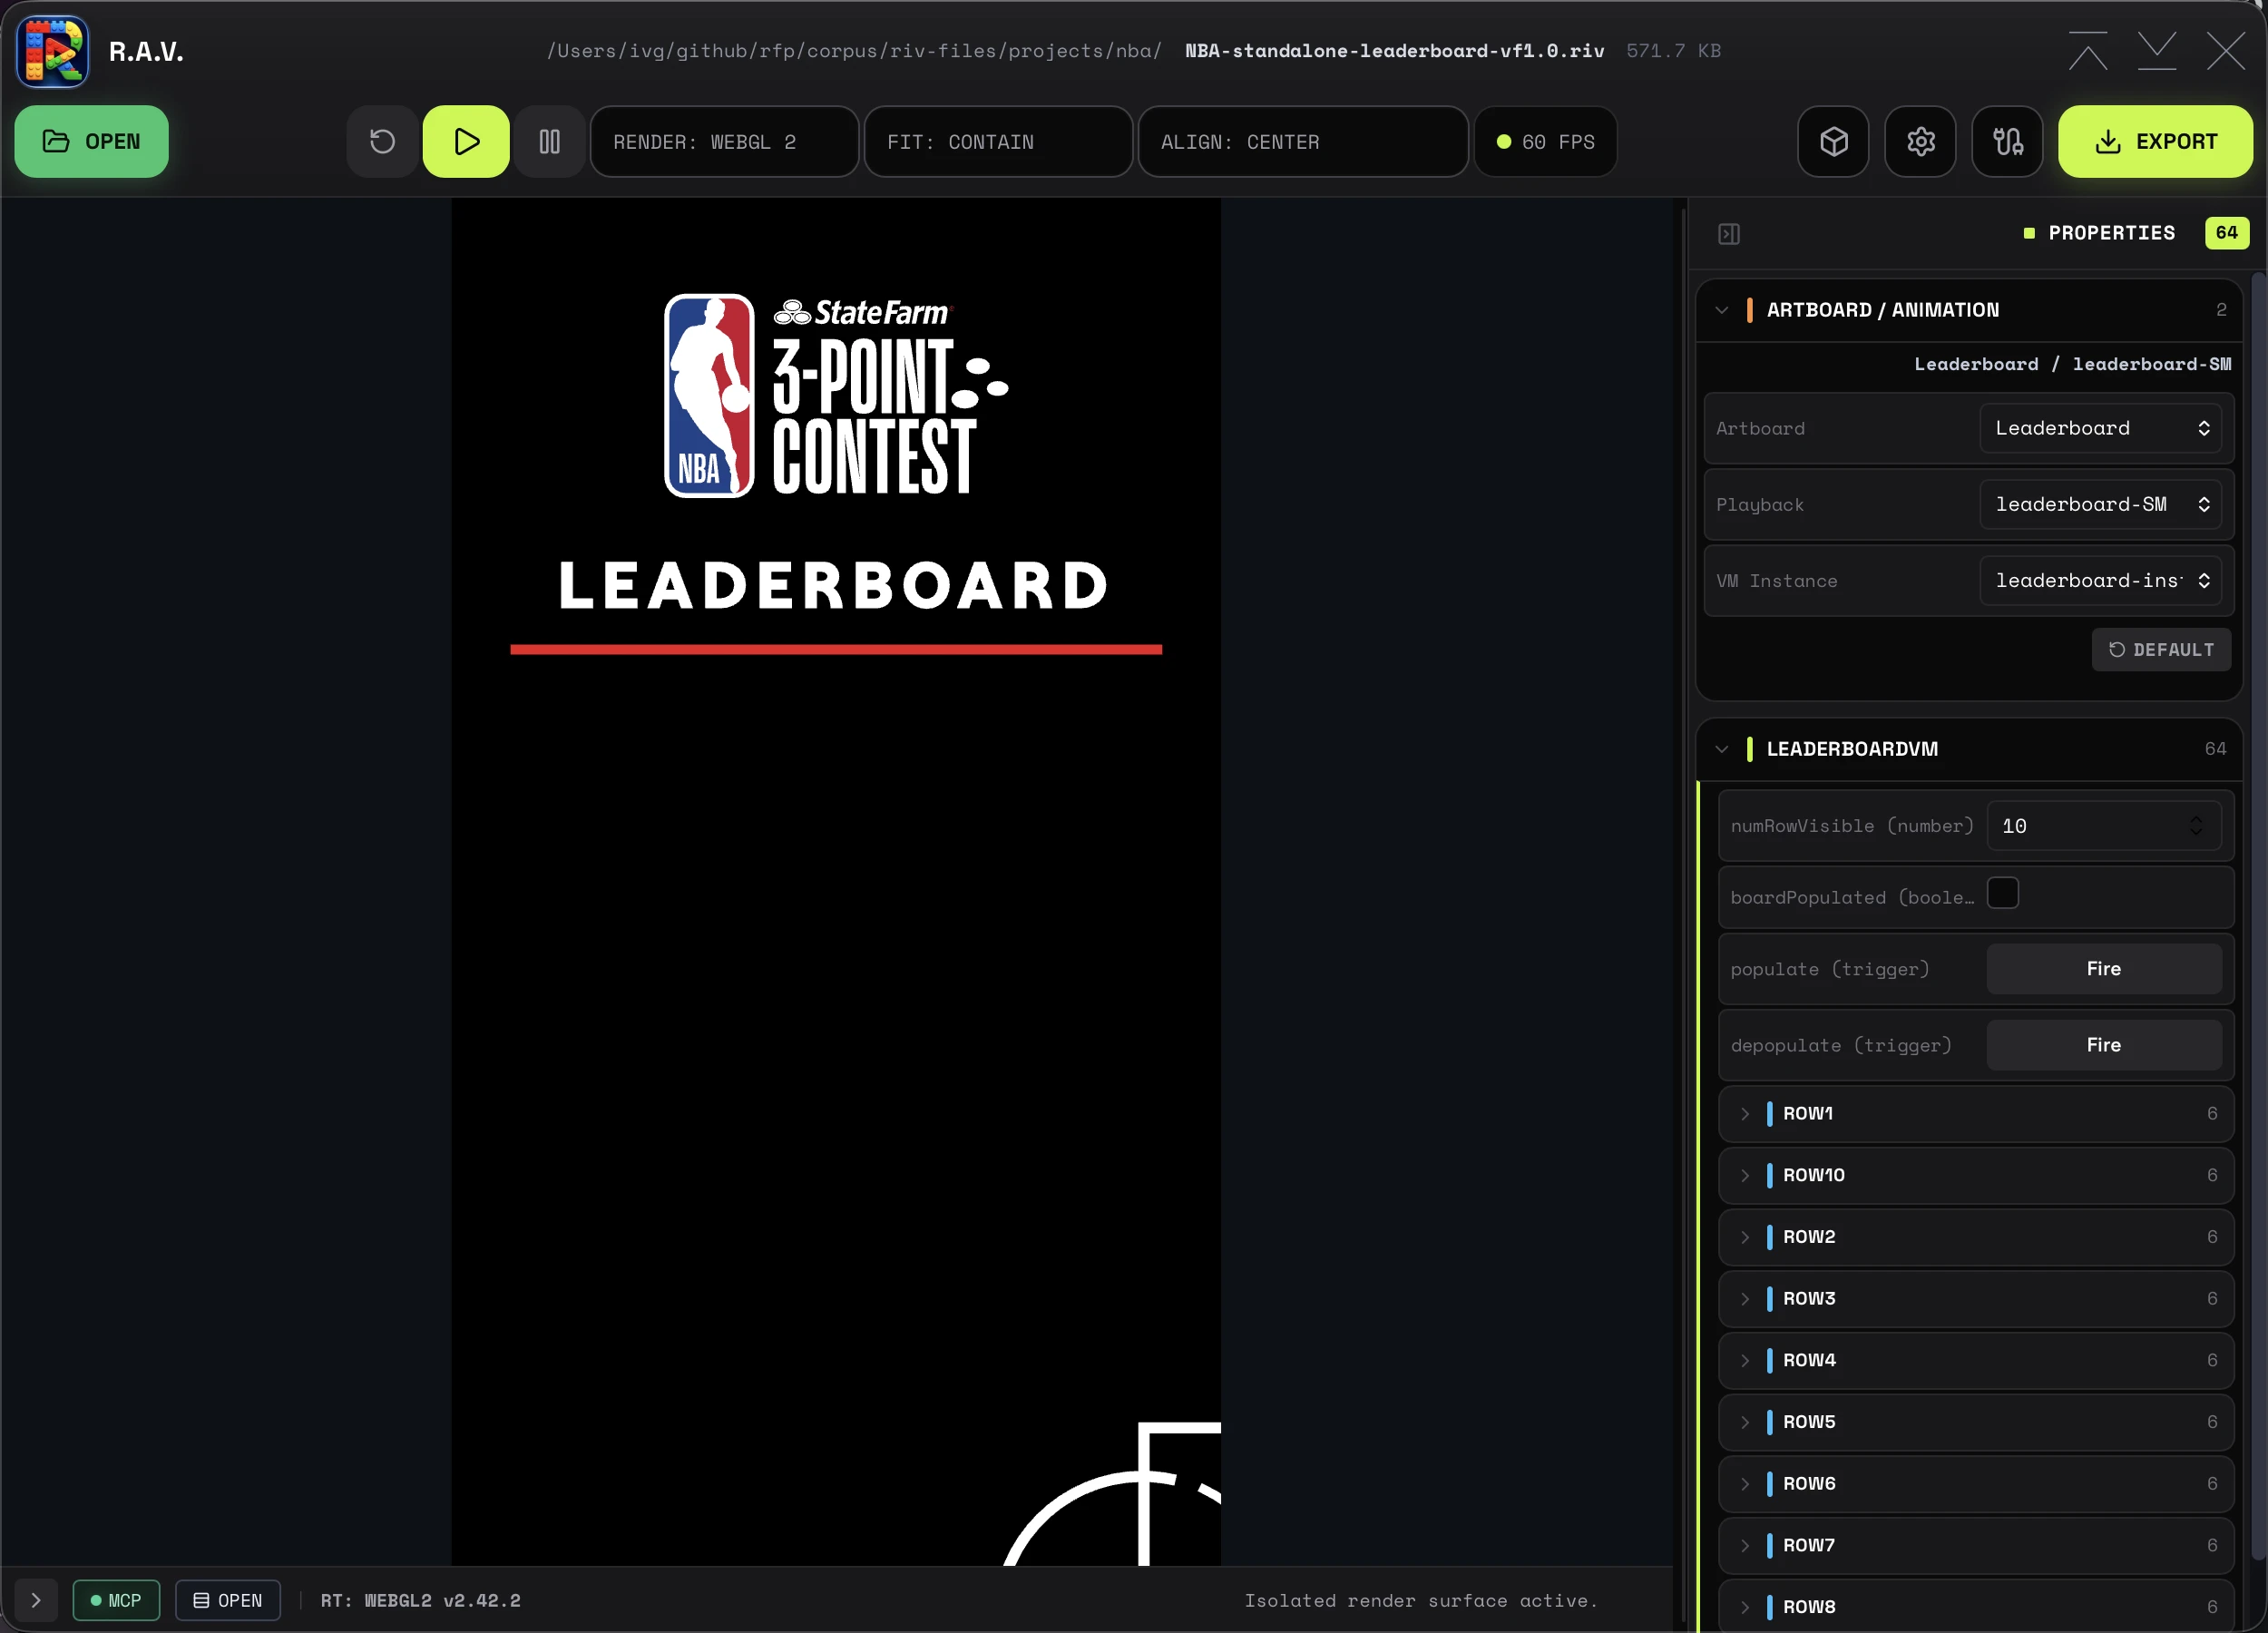The image size is (2268, 1633).
Task: Open the Playback leaderboard-SM dropdown
Action: click(x=2100, y=504)
